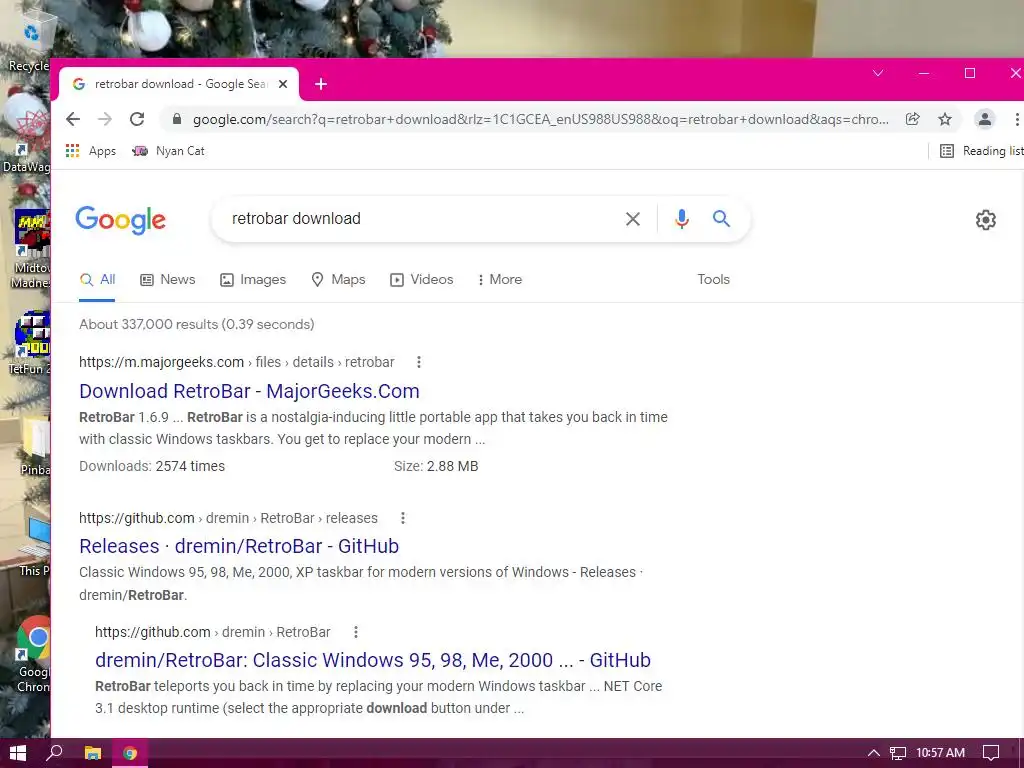Bookmark this page with the star icon
The width and height of the screenshot is (1024, 768).
945,119
